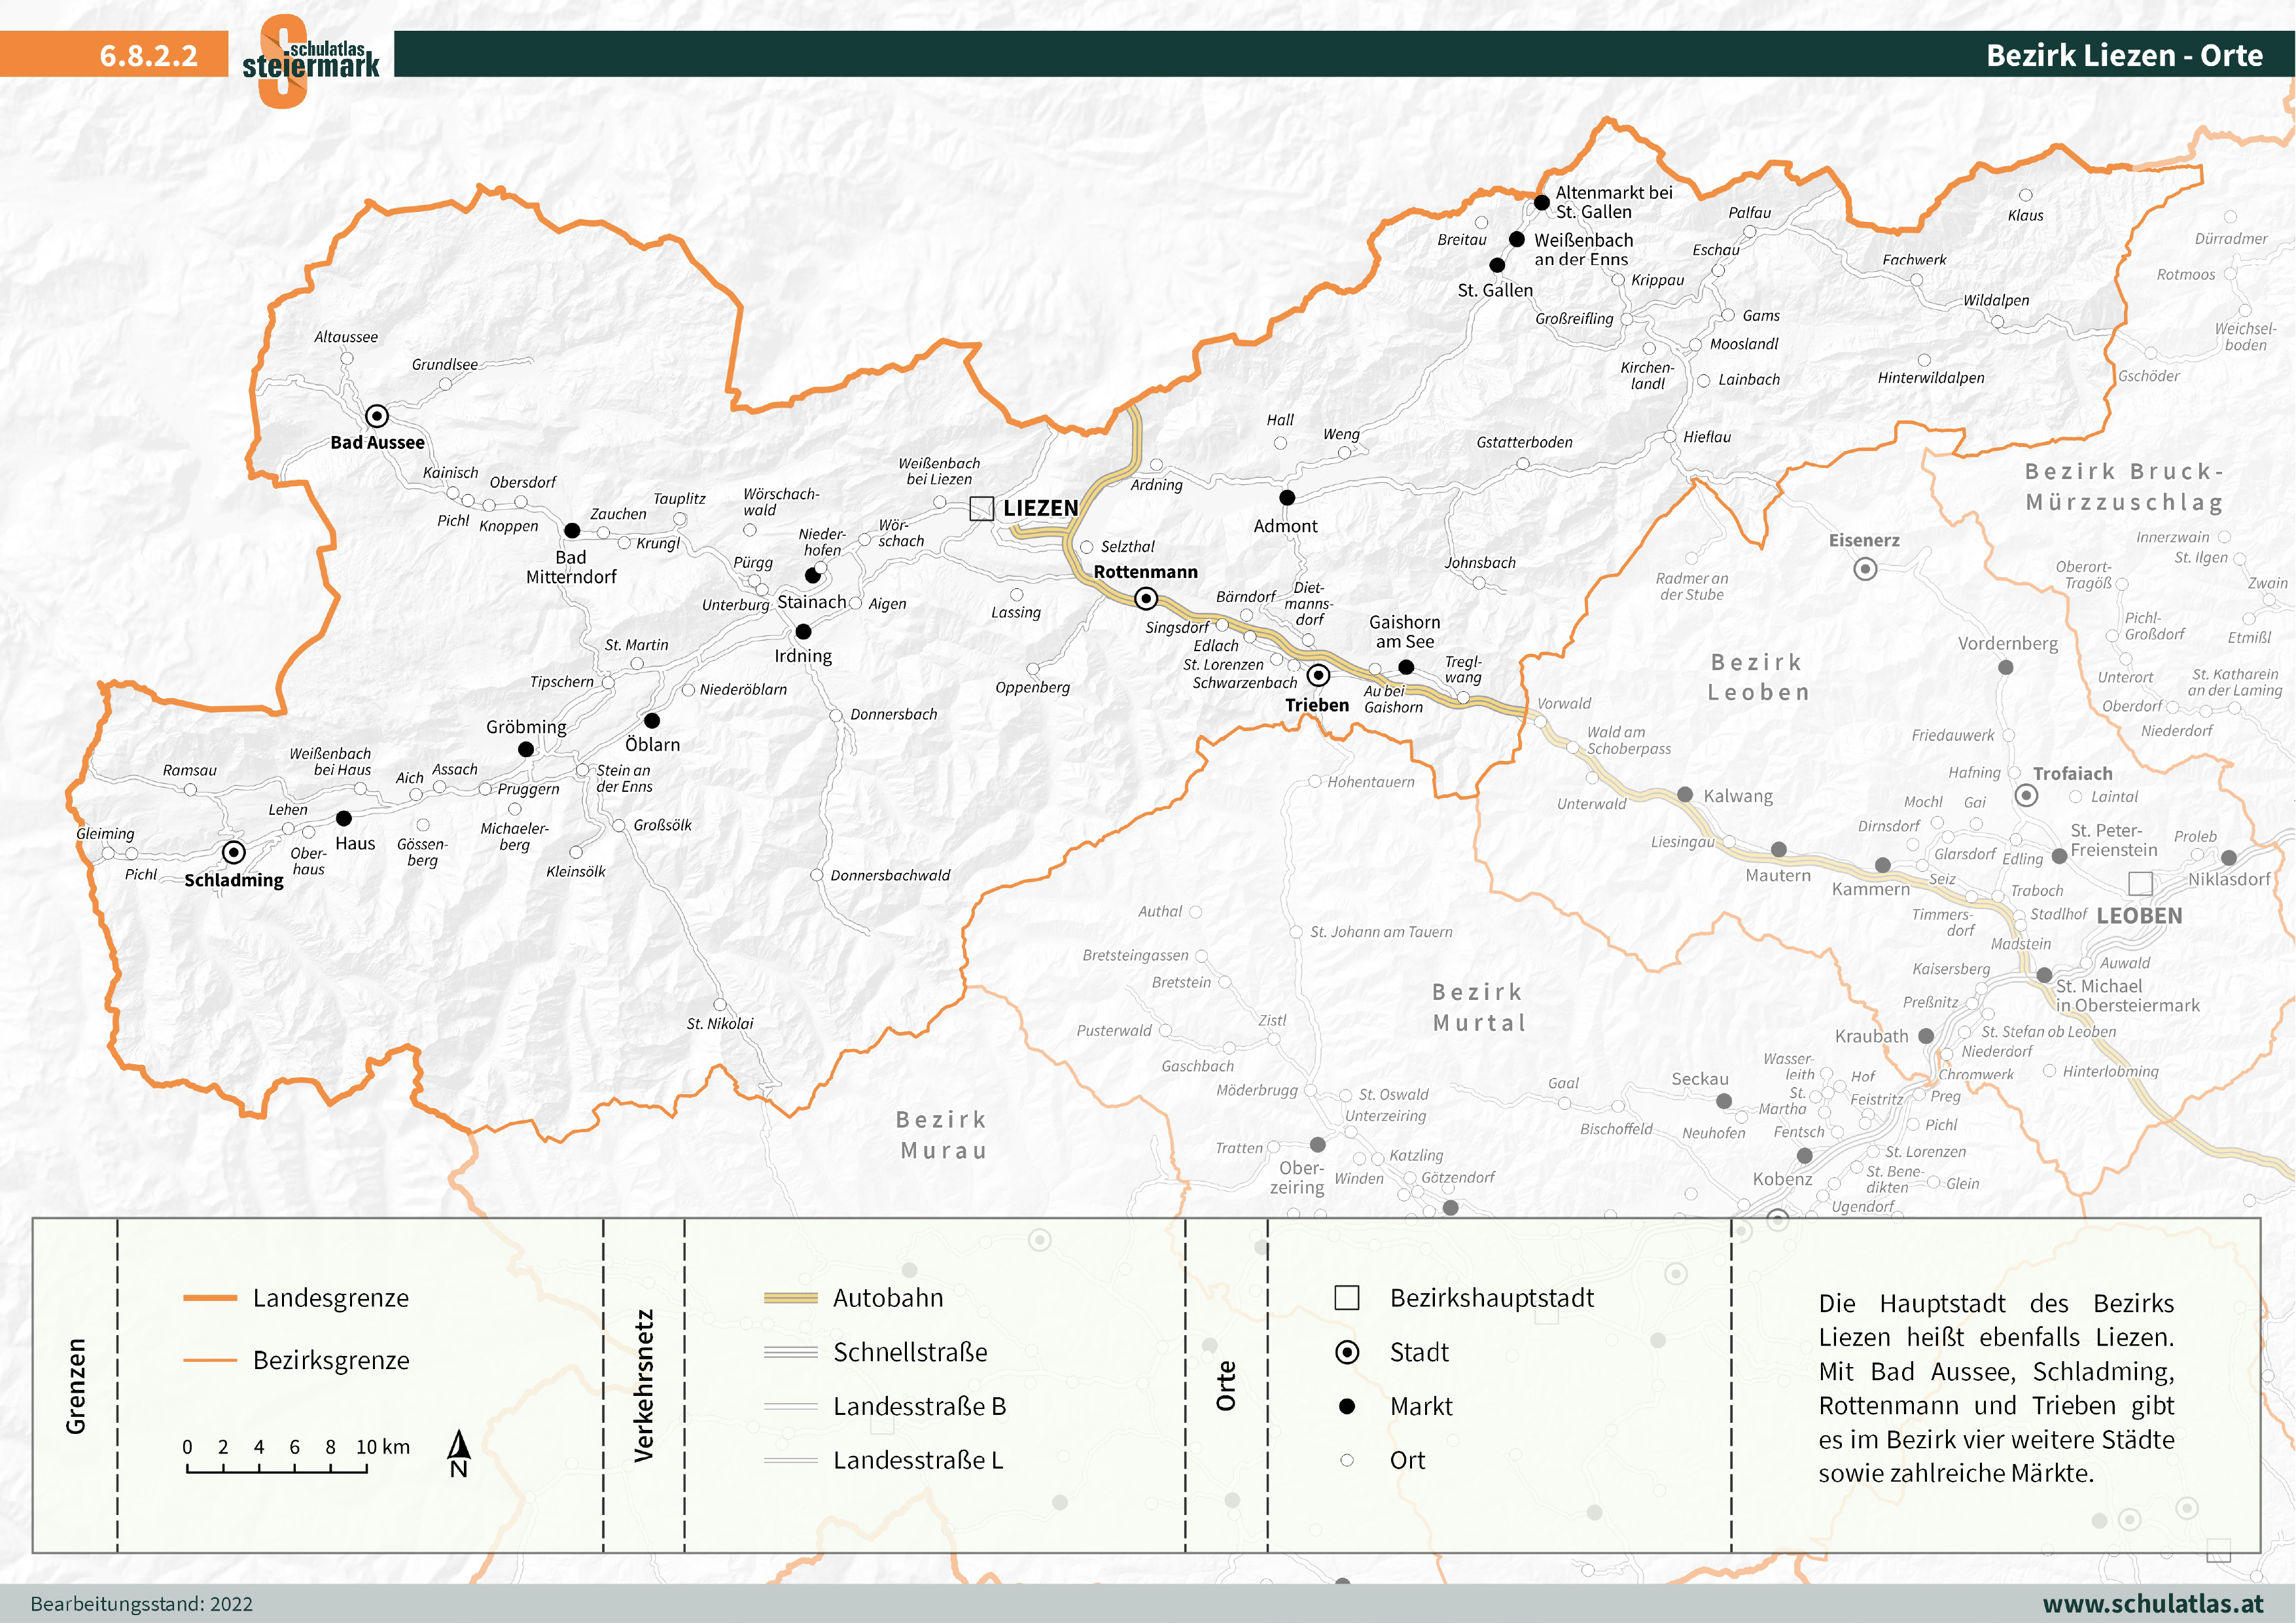Click the Autobahn legend line swatch
The height and width of the screenshot is (1623, 2296).
(790, 1298)
